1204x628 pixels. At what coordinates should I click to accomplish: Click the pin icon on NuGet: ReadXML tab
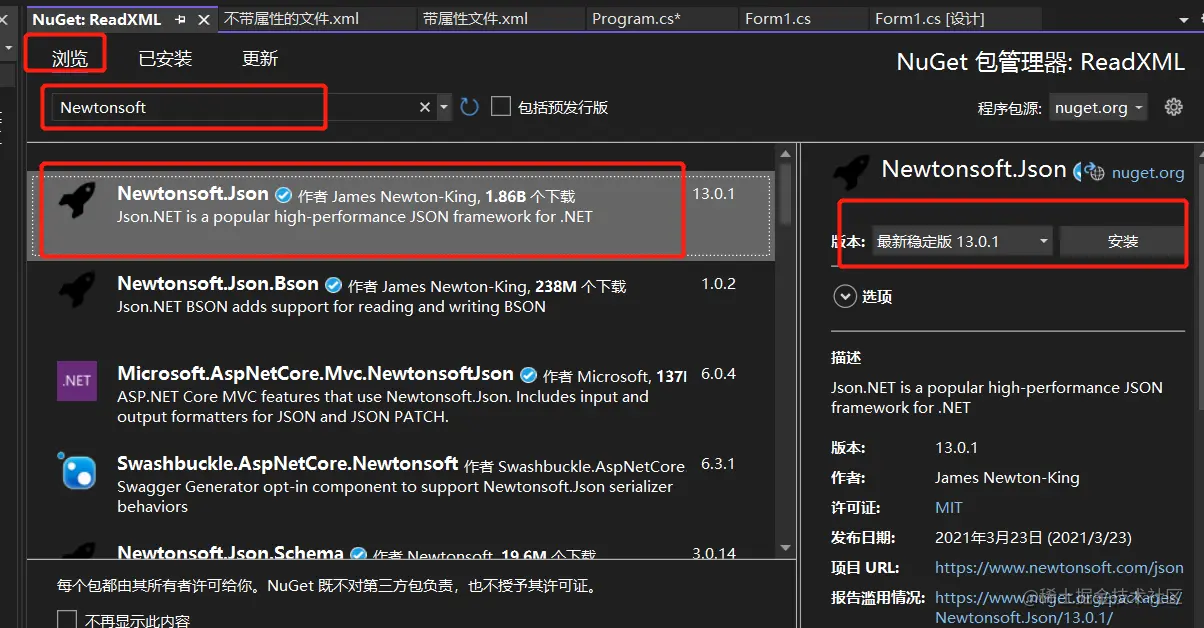[181, 19]
